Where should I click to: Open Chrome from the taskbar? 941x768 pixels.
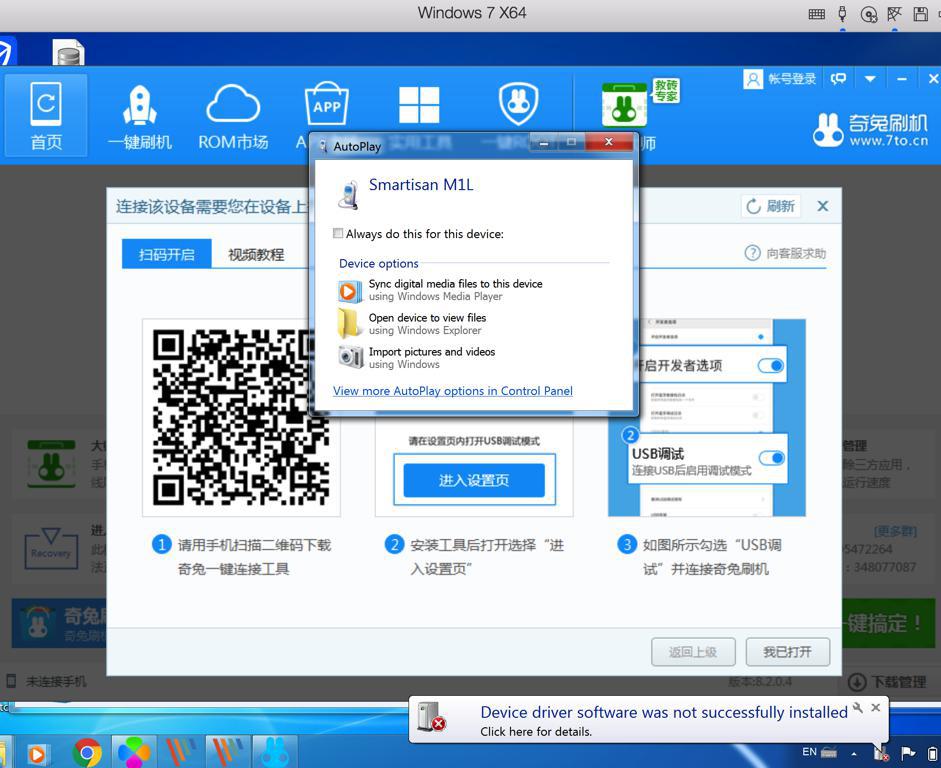87,752
